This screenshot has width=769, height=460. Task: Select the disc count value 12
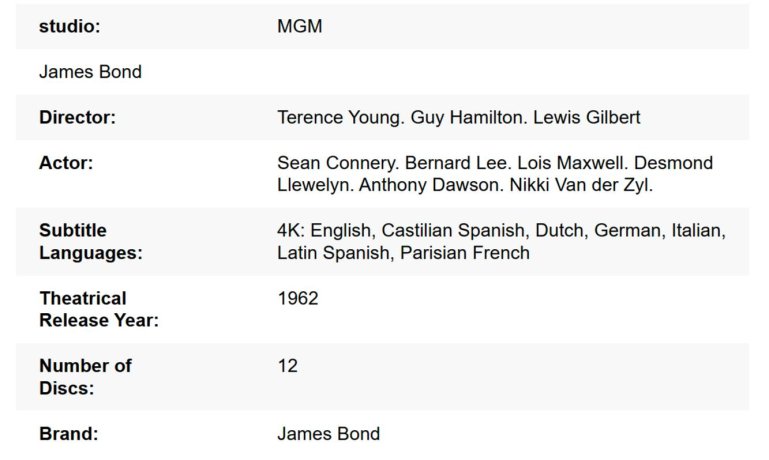[x=288, y=366]
